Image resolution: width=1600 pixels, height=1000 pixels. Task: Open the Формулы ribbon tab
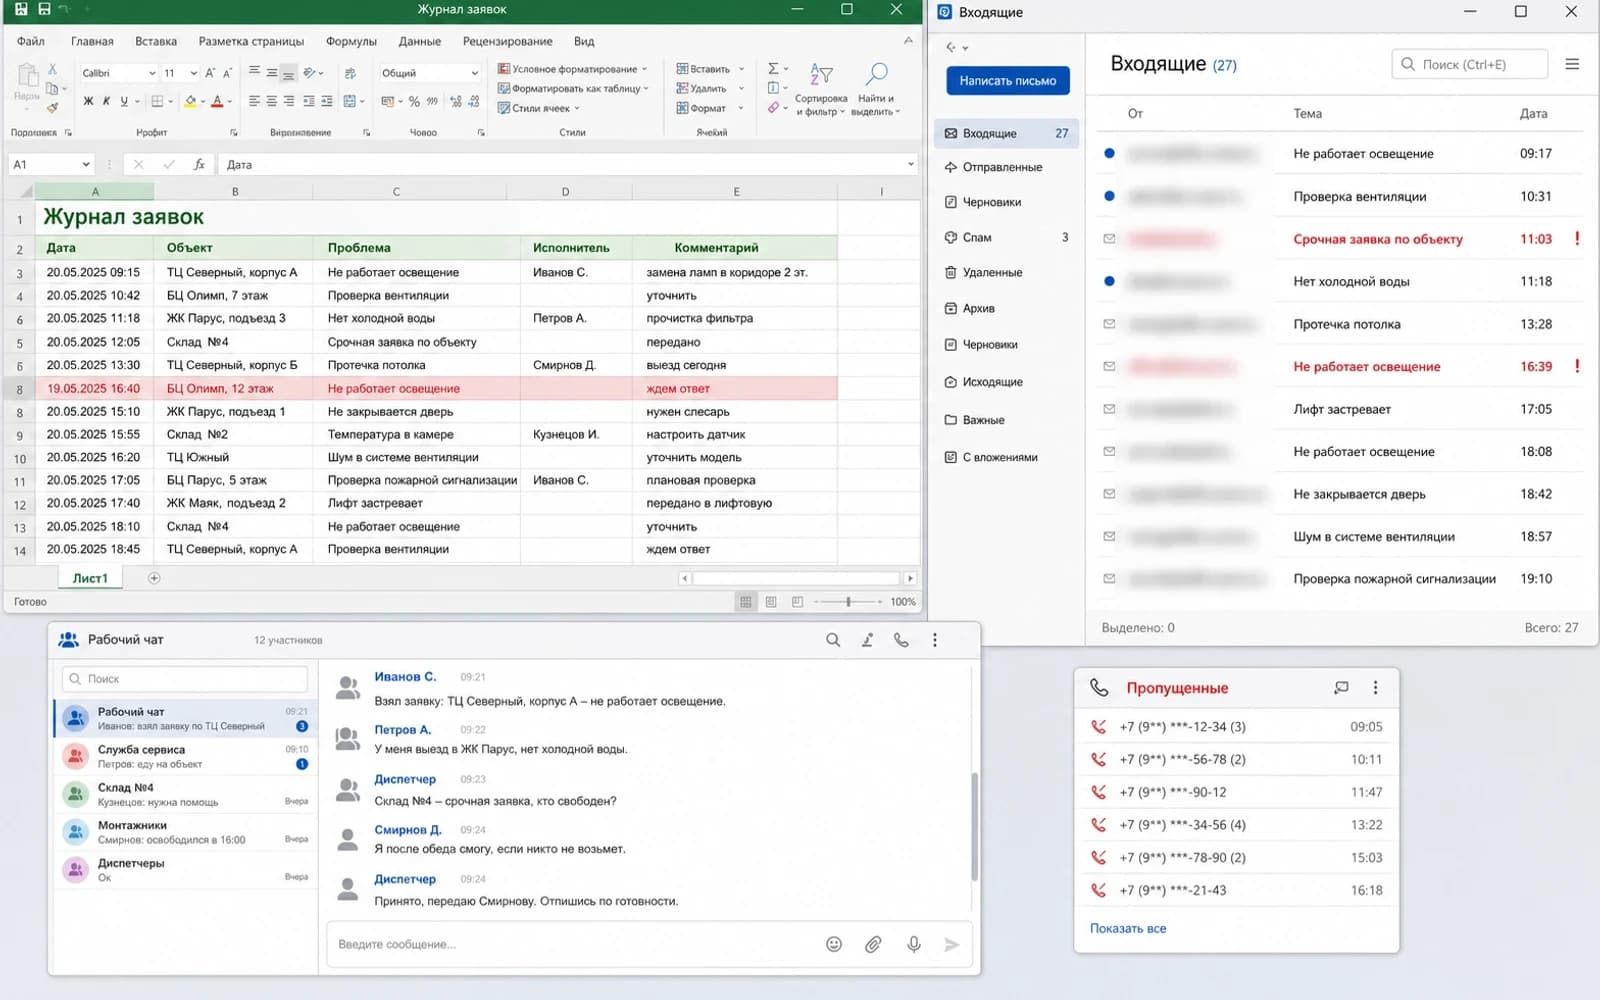tap(351, 41)
